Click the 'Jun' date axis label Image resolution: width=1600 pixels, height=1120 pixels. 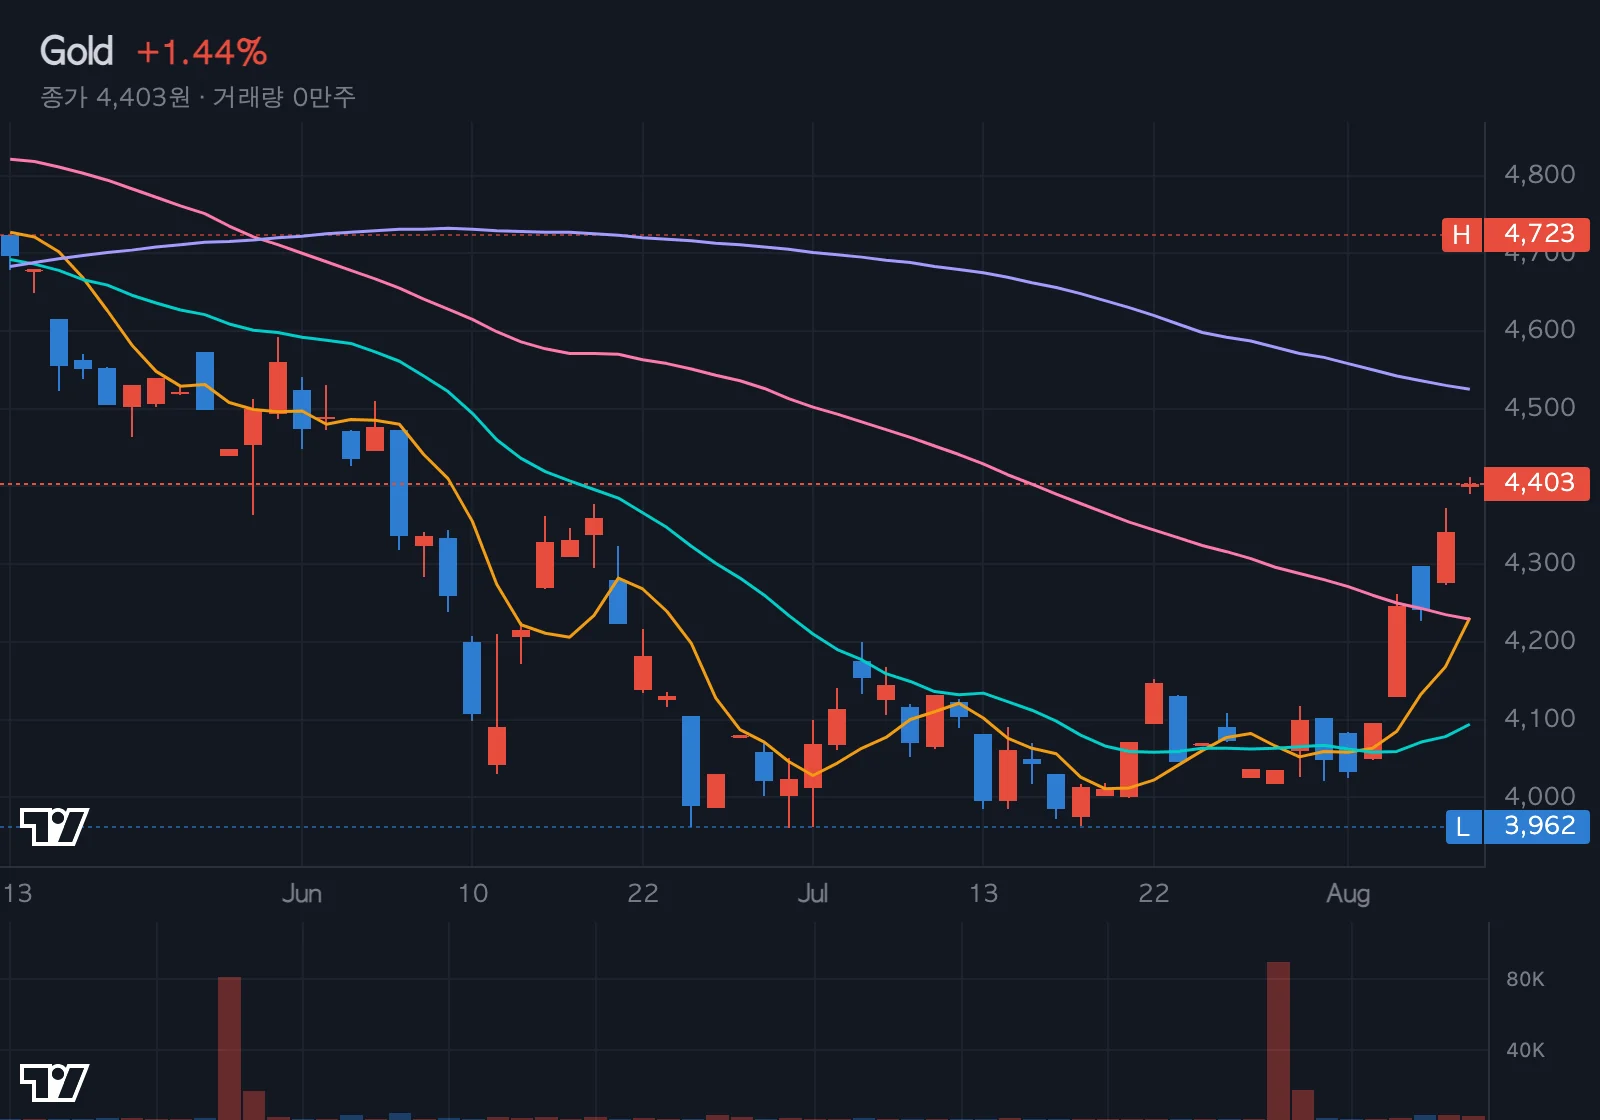pos(302,894)
